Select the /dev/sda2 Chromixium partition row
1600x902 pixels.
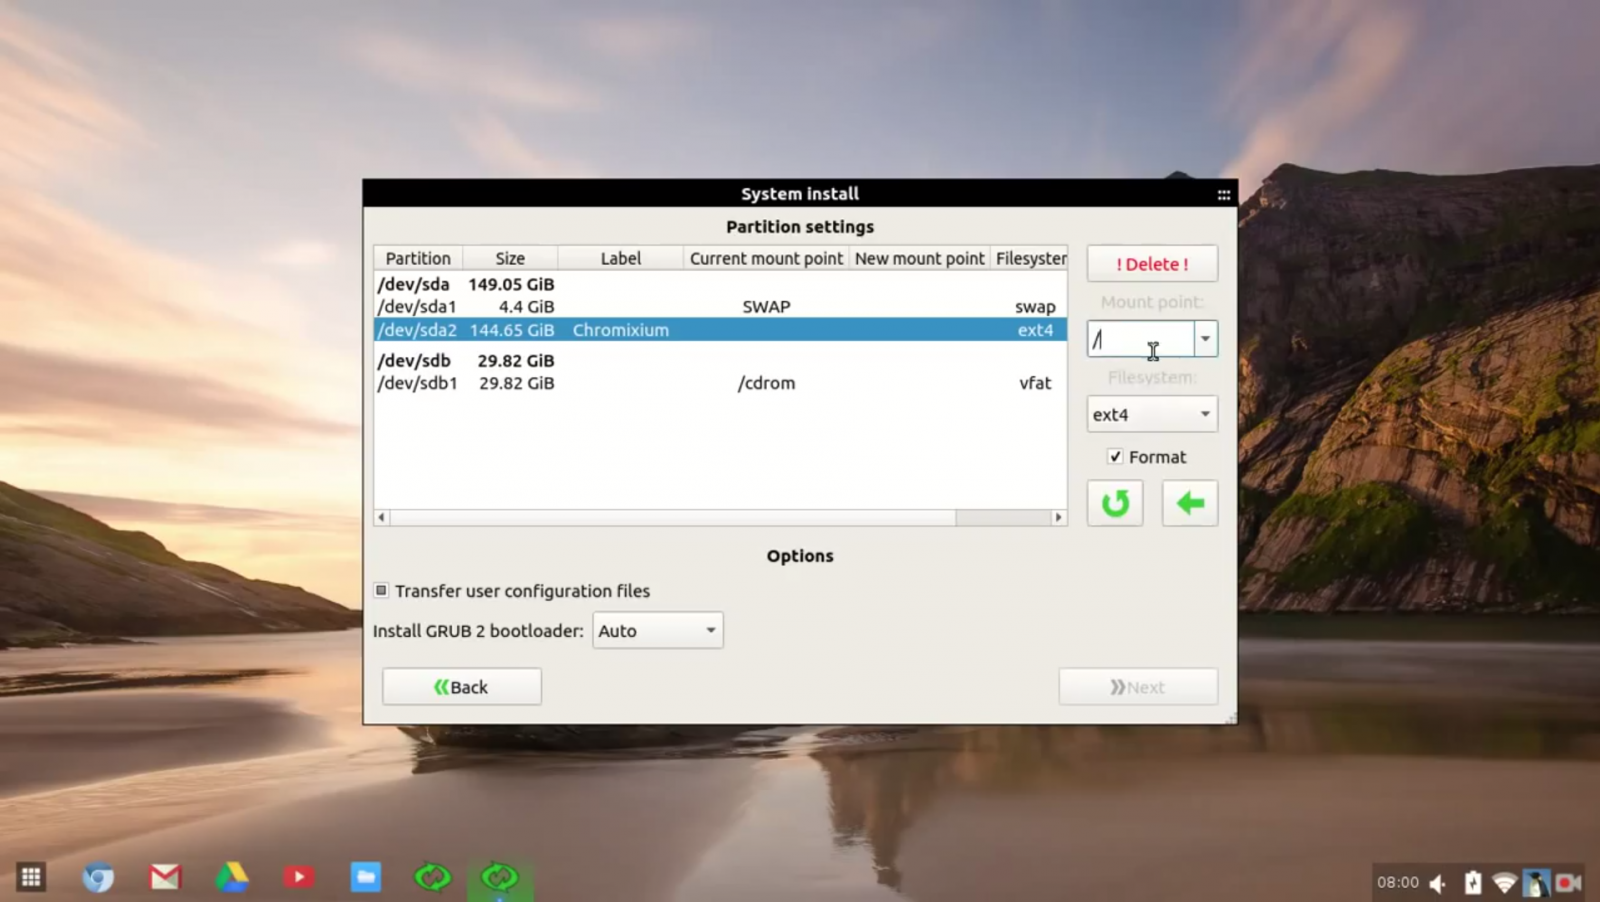(x=720, y=330)
